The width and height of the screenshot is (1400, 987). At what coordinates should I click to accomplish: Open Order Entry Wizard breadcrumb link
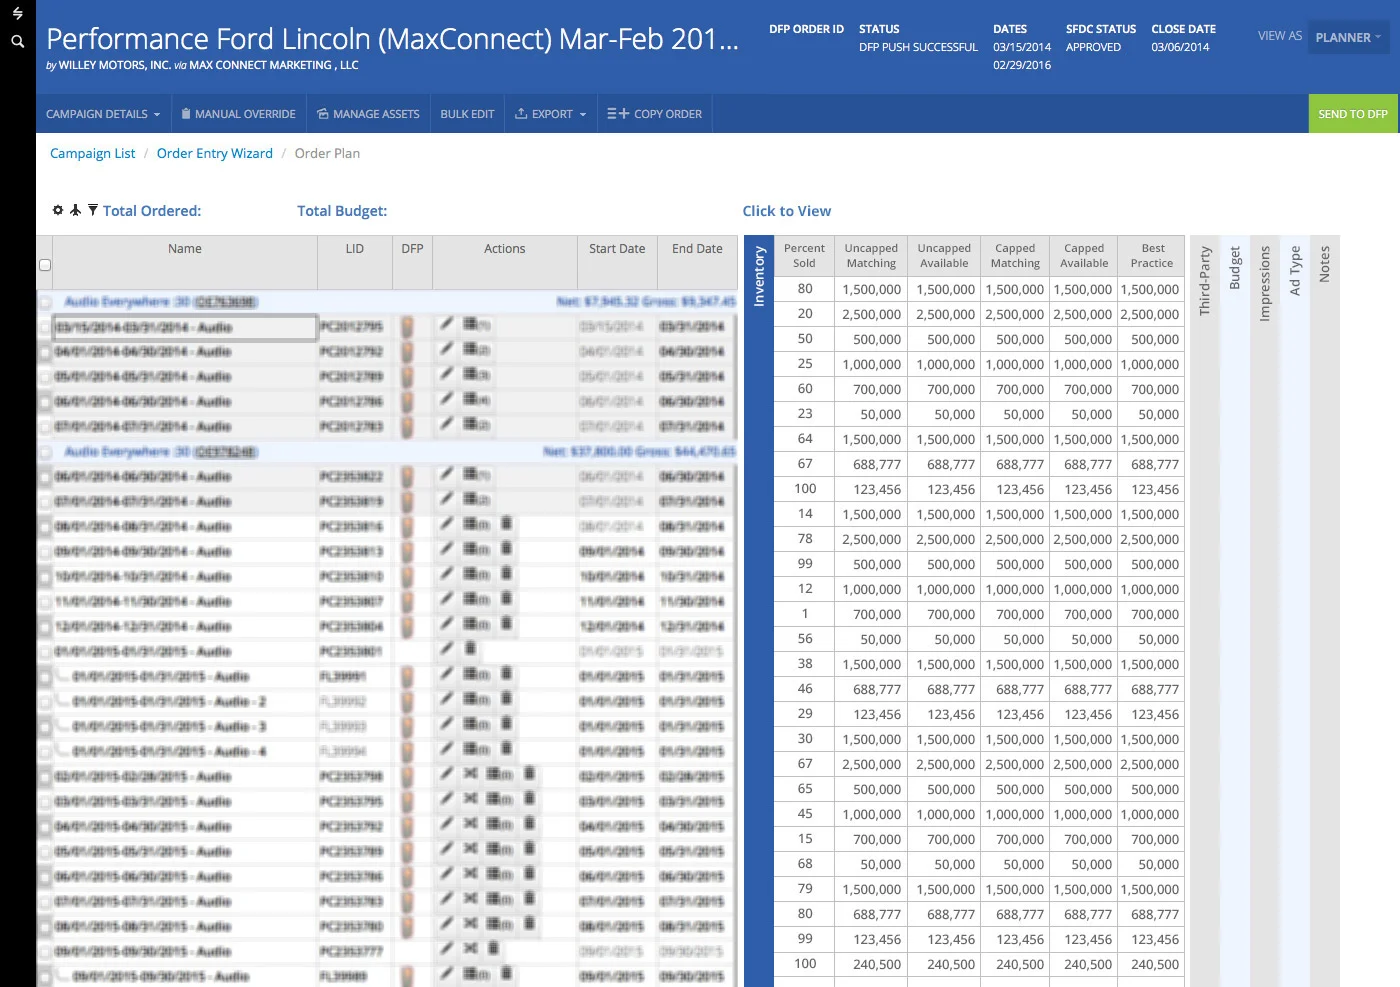[215, 153]
